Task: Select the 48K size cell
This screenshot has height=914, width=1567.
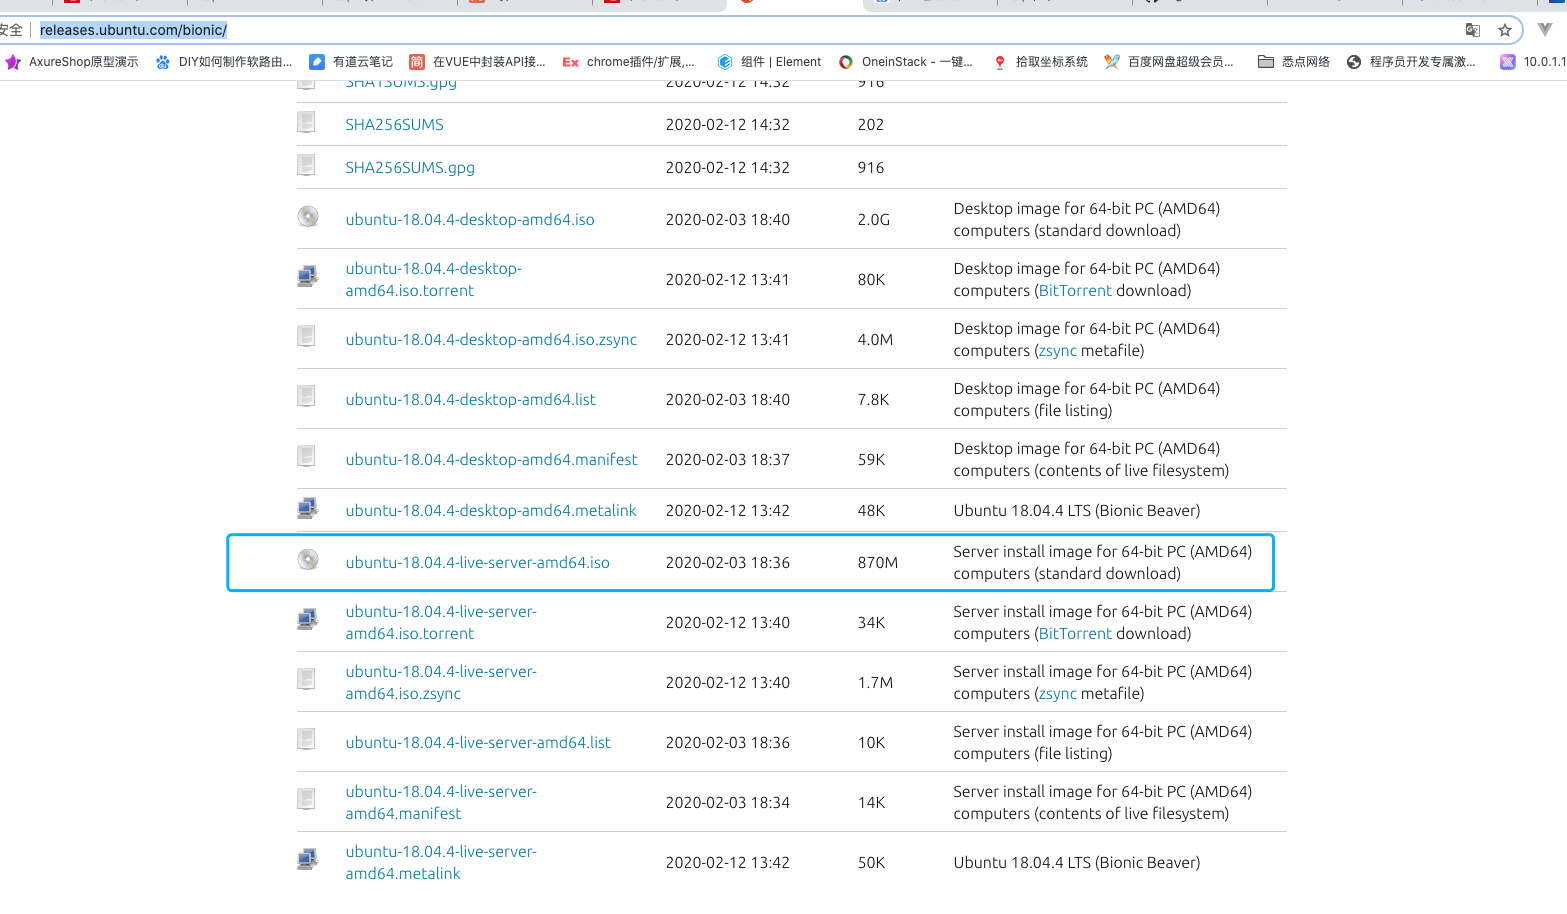Action: pyautogui.click(x=871, y=511)
